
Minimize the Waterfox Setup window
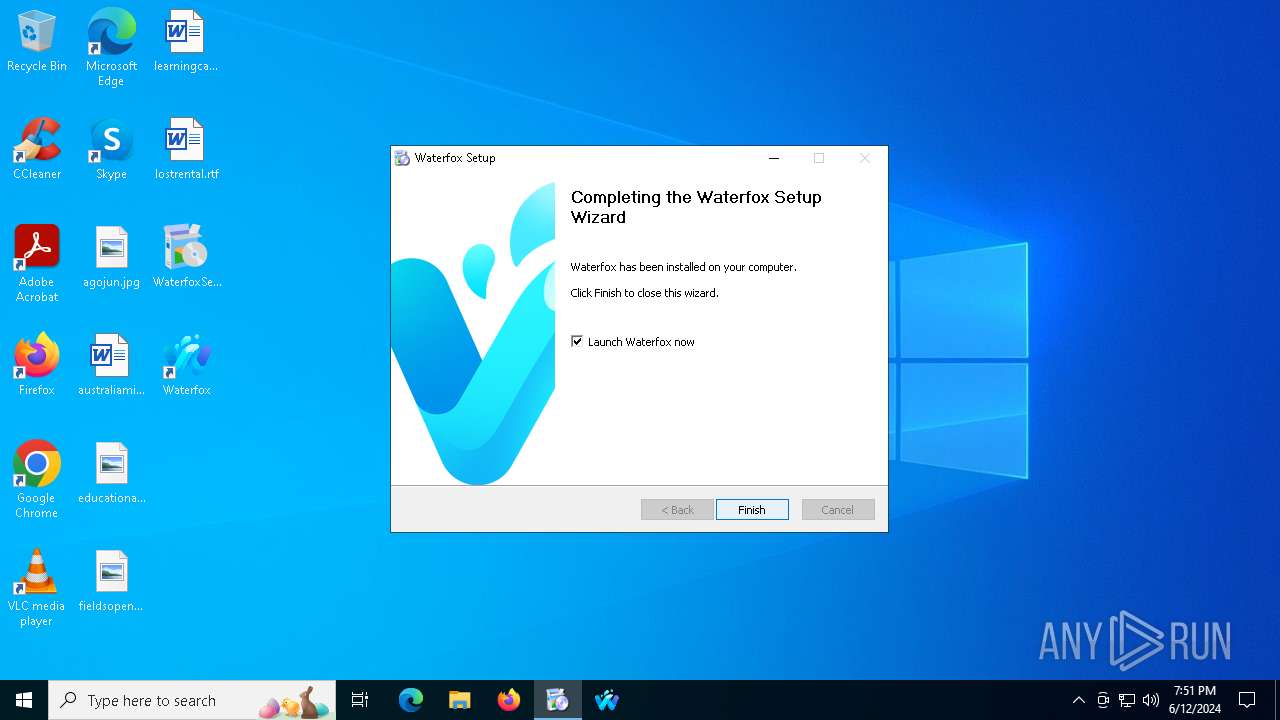tap(774, 158)
